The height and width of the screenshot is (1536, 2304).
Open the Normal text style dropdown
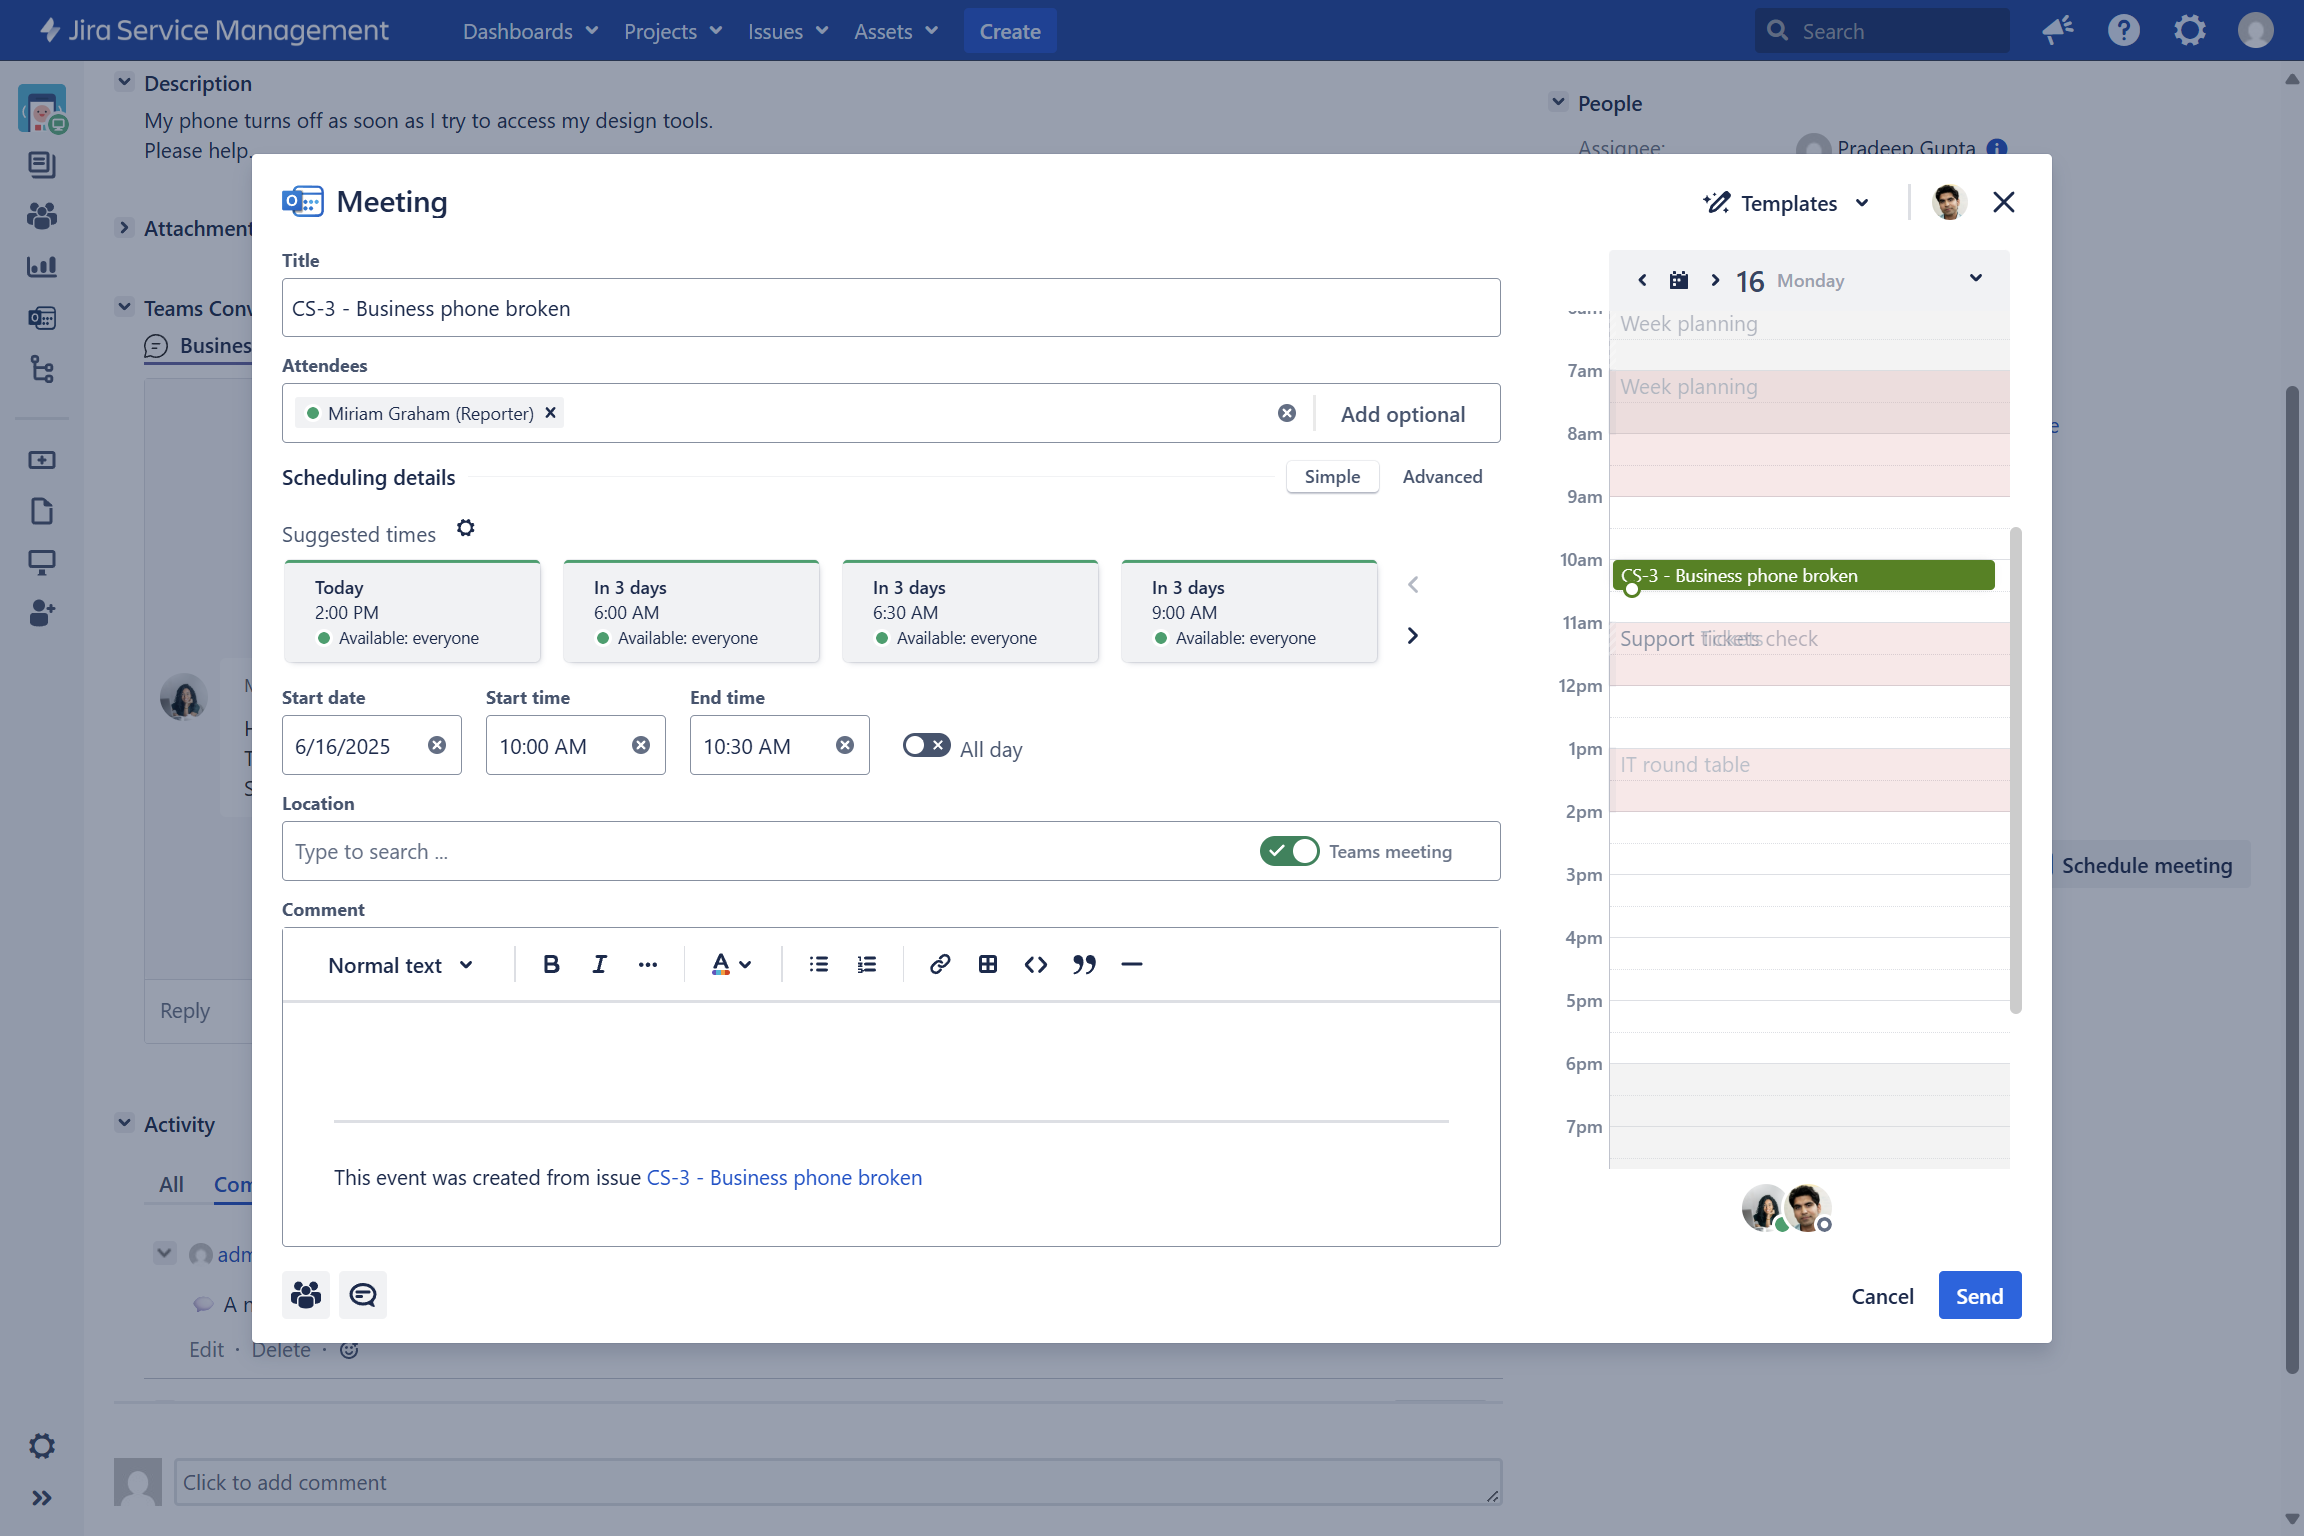(400, 965)
